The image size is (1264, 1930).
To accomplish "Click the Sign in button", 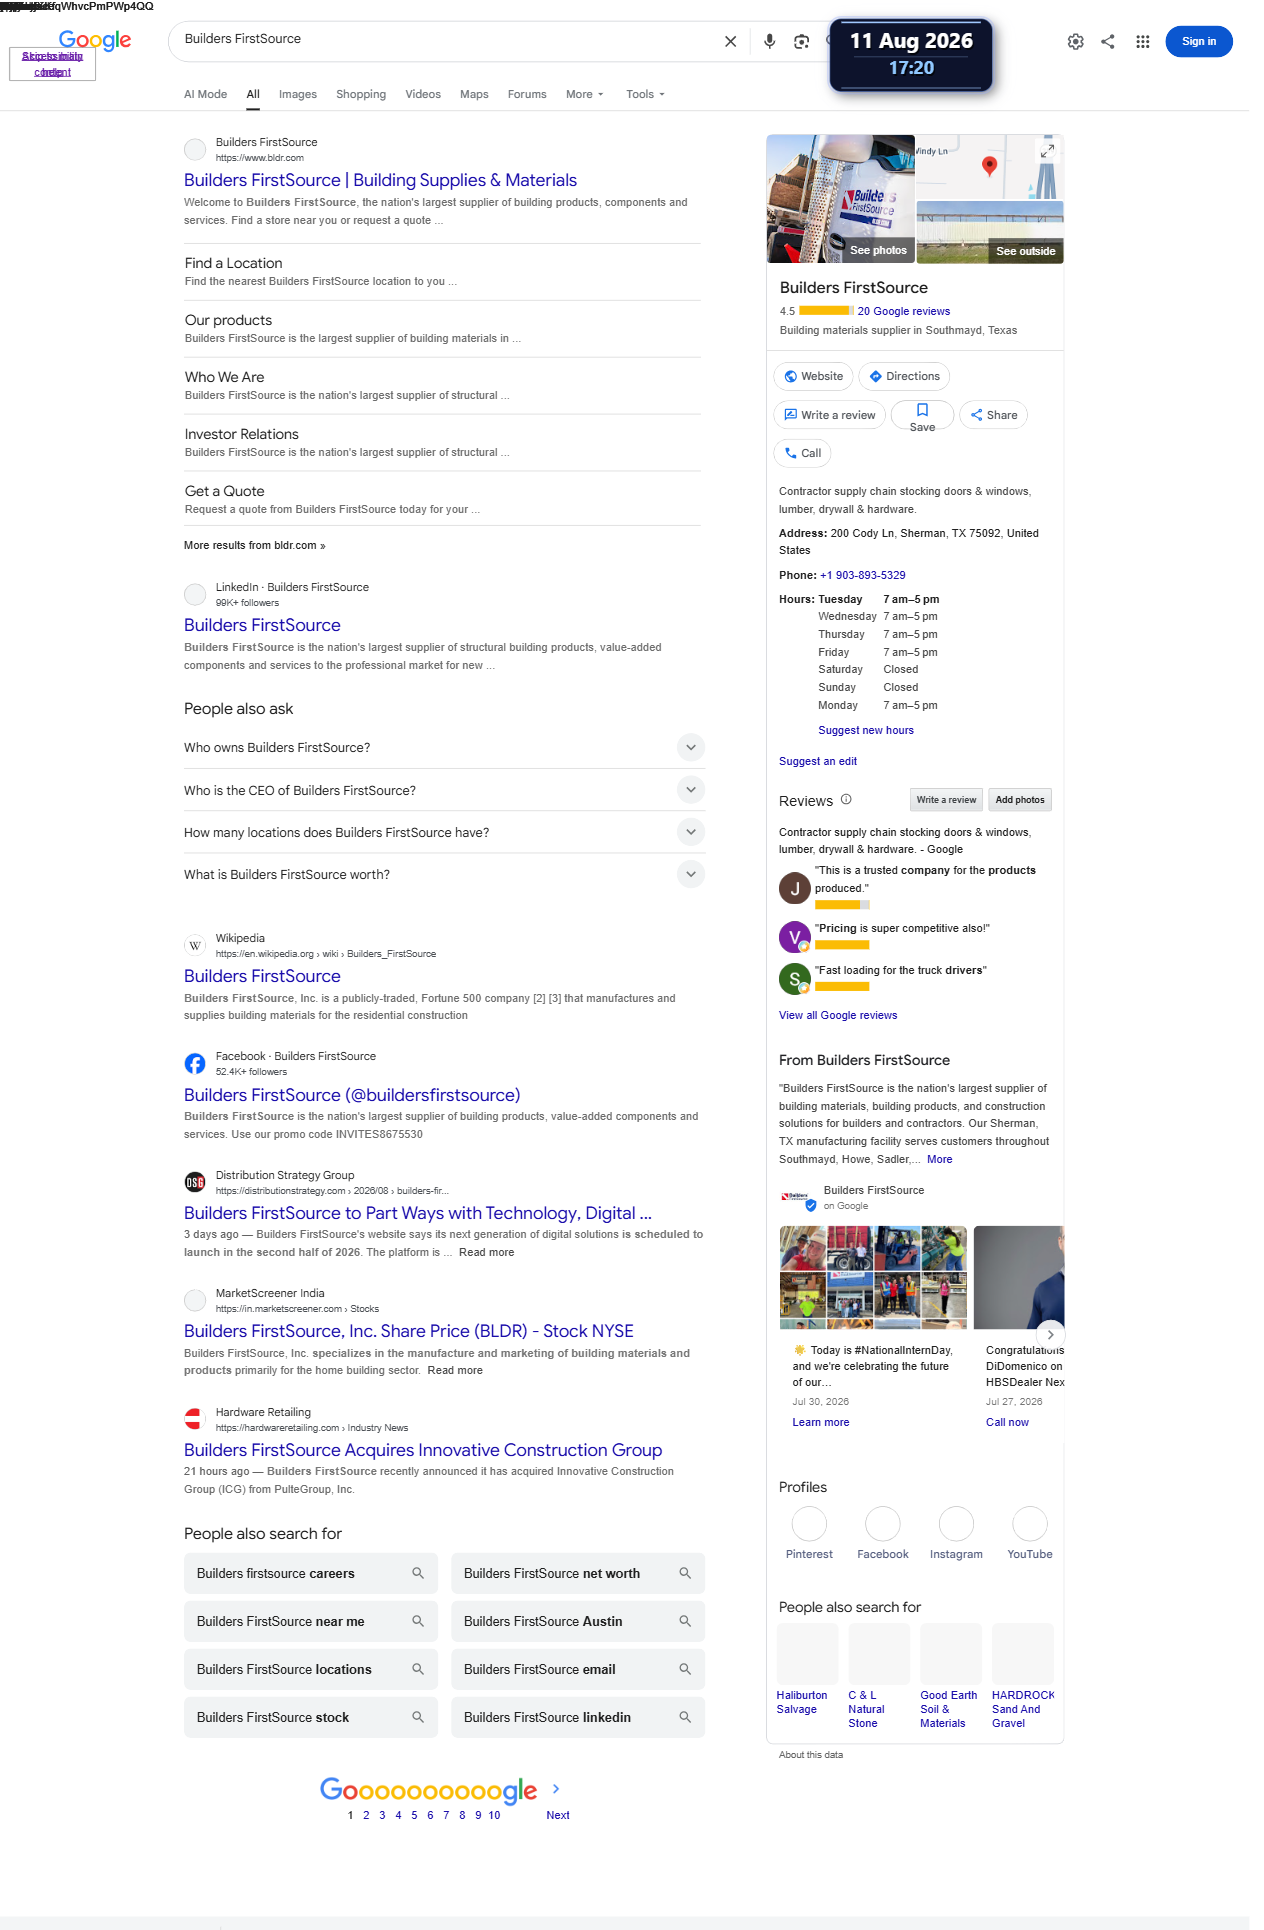I will coord(1198,41).
